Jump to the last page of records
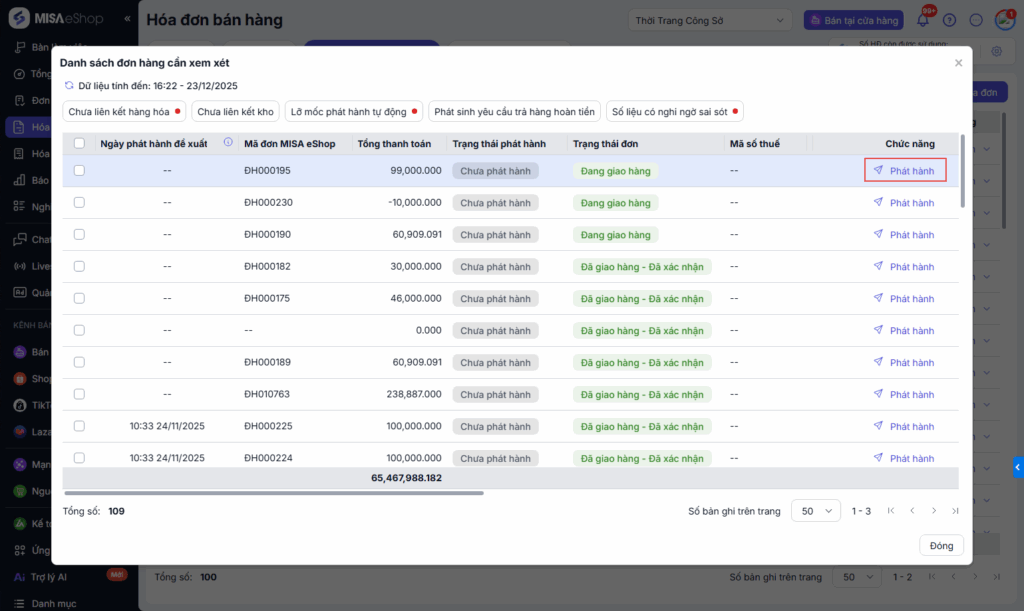Screen dimensions: 1024x611 click(x=955, y=511)
